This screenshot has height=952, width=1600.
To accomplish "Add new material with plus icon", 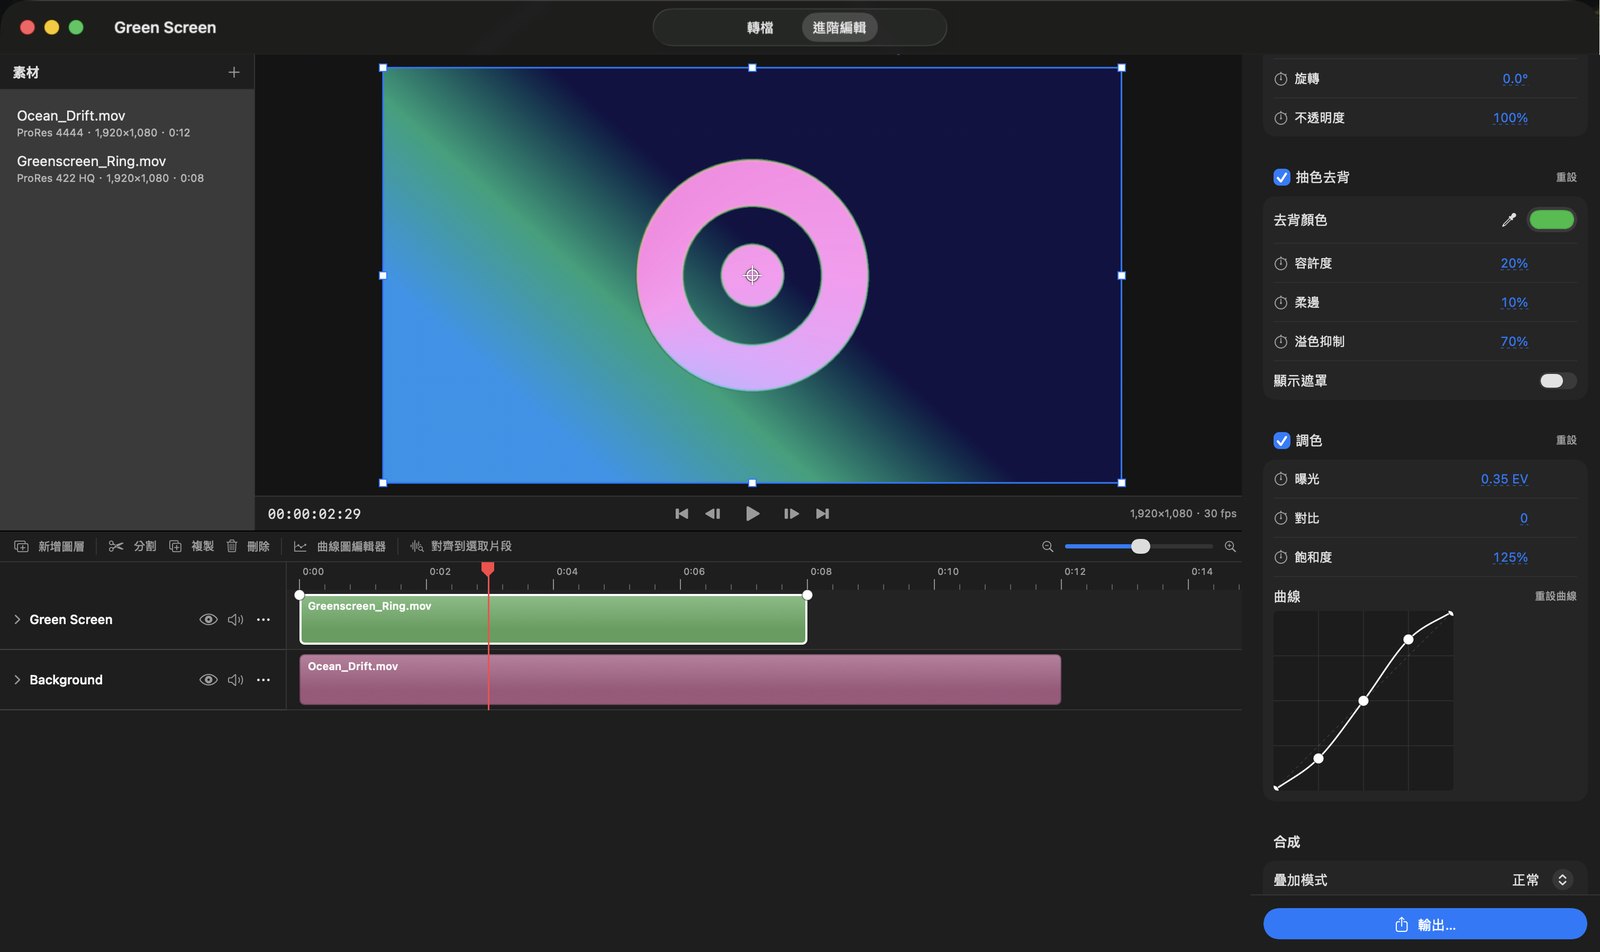I will (234, 72).
